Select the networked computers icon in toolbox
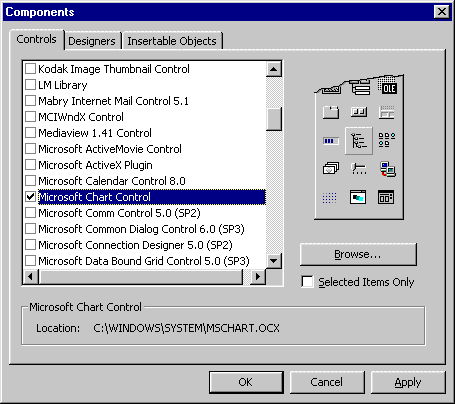455x404 pixels. 387,169
